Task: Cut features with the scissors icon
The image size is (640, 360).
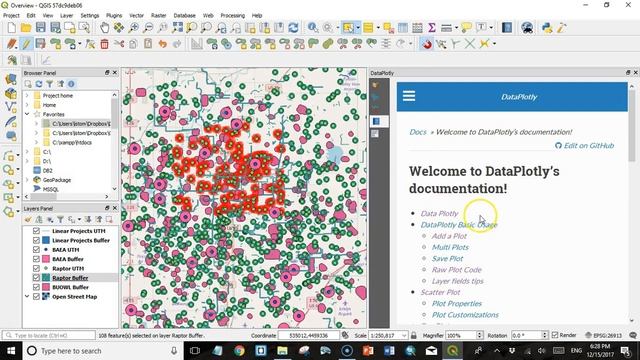Action: (119, 44)
